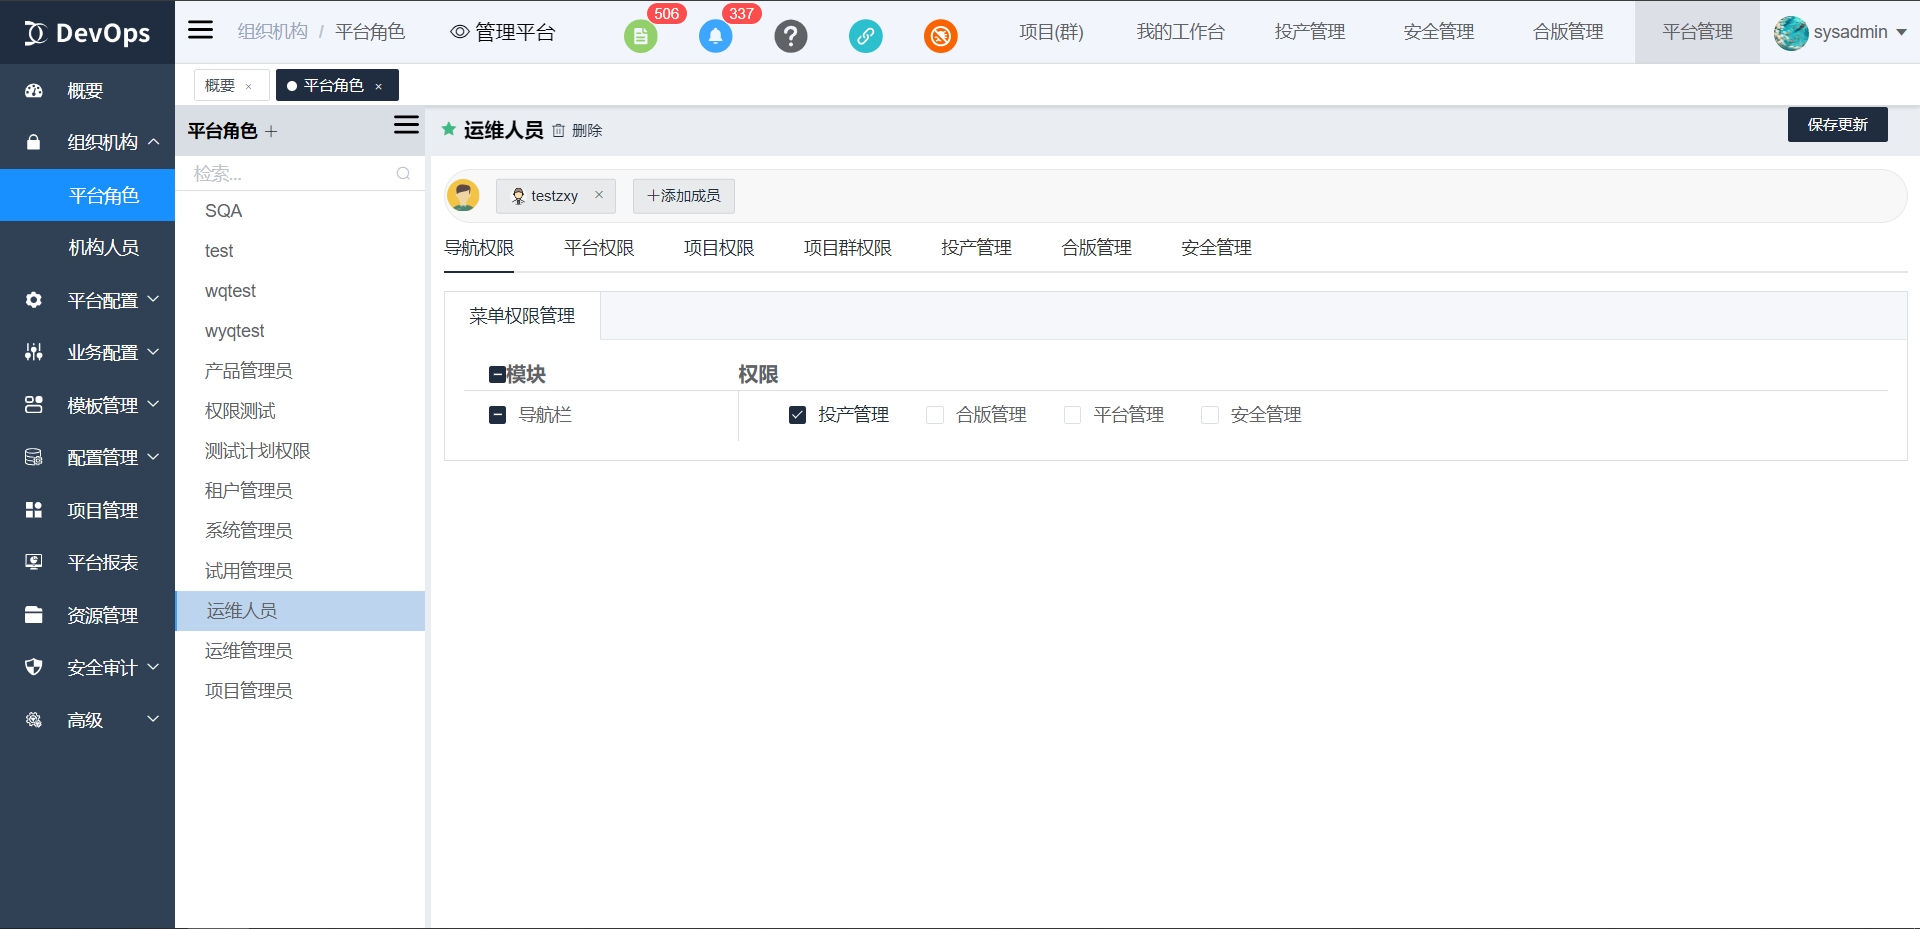The height and width of the screenshot is (929, 1920).
Task: Switch to the 平台权限 tab
Action: 599,248
